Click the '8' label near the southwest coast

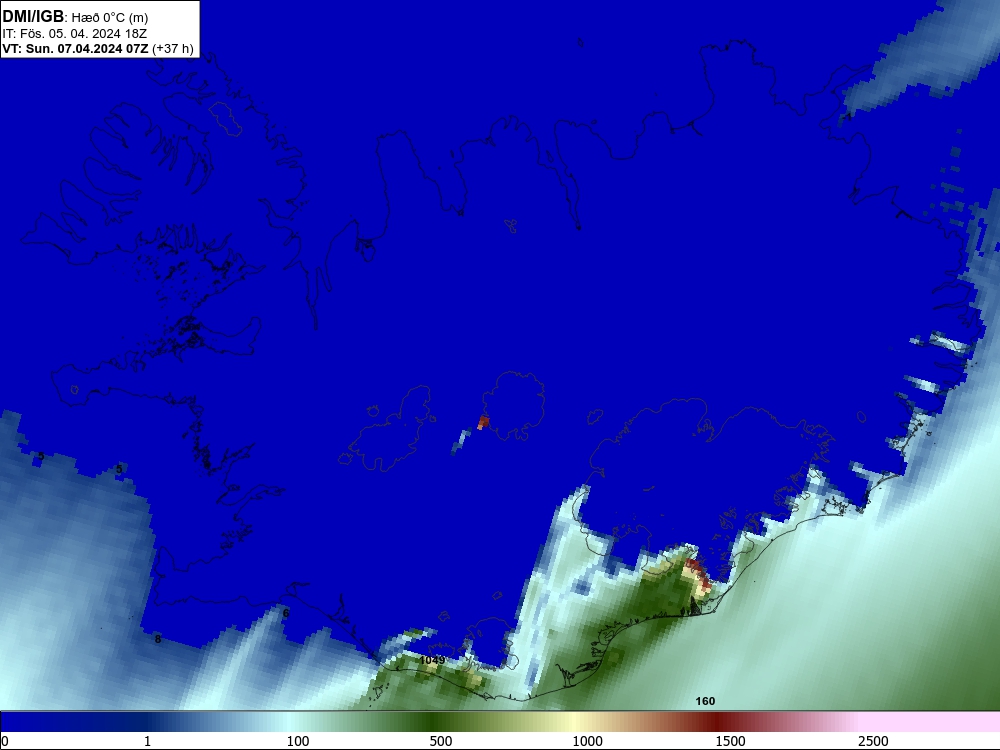point(158,639)
